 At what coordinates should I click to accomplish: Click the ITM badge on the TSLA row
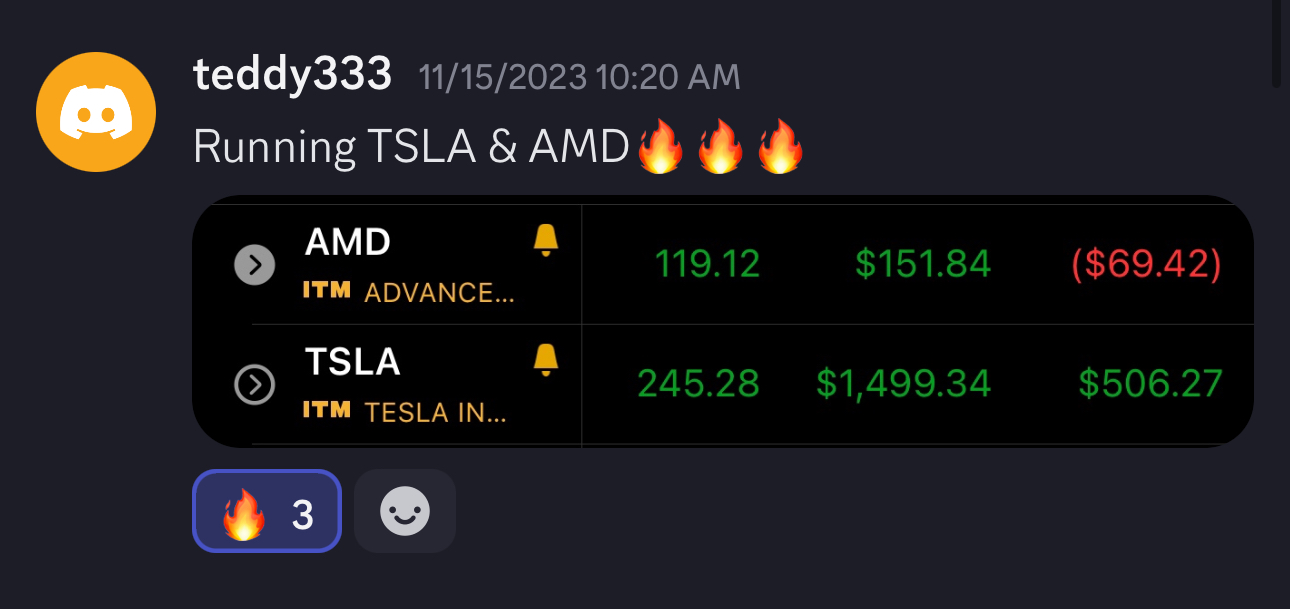326,409
